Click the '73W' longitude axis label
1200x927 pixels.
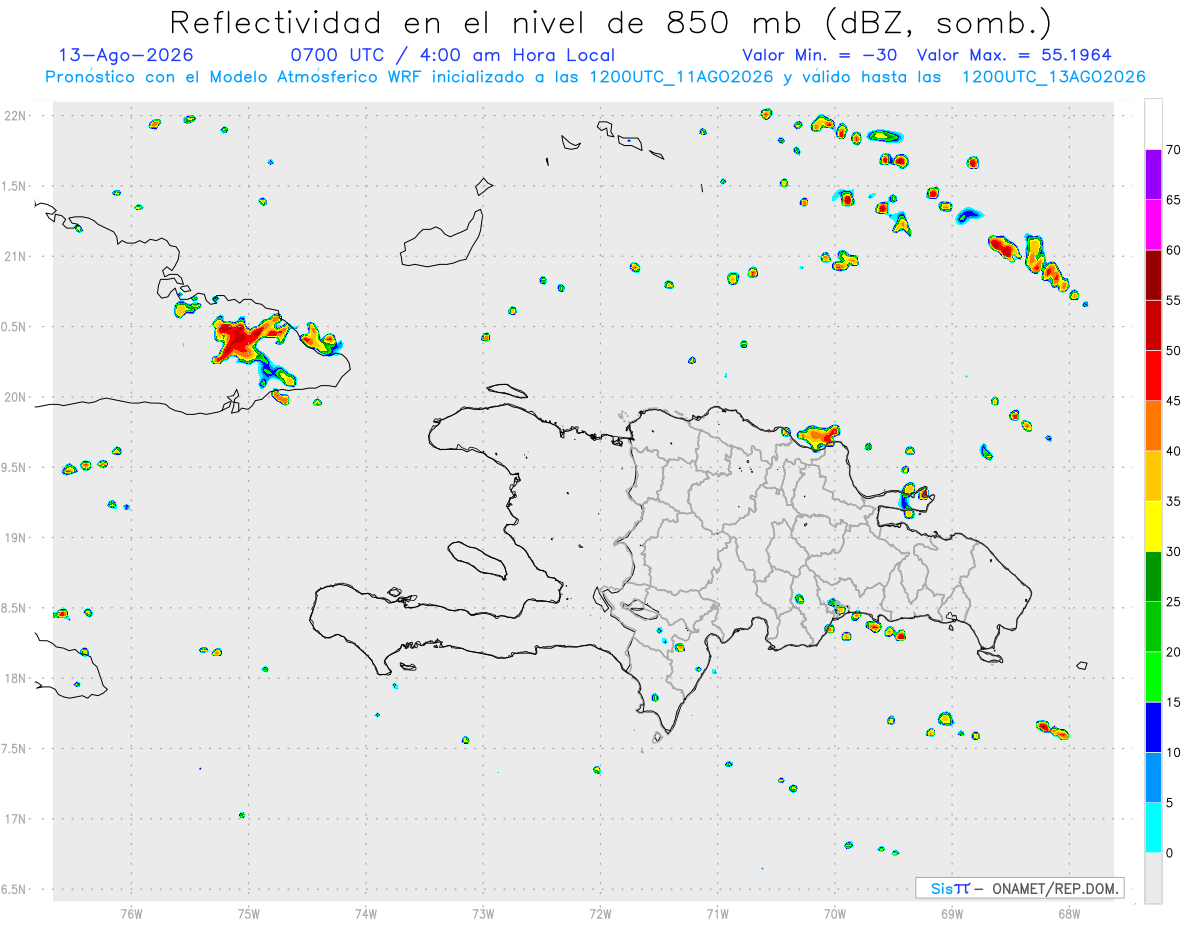483,913
